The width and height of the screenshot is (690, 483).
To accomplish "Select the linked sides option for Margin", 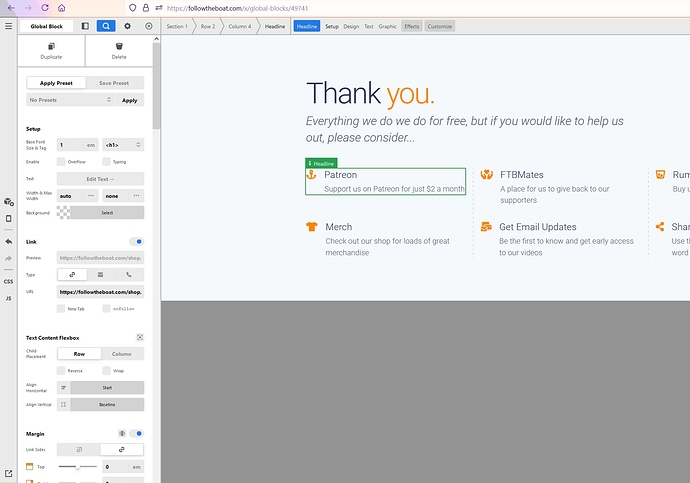I will click(121, 450).
